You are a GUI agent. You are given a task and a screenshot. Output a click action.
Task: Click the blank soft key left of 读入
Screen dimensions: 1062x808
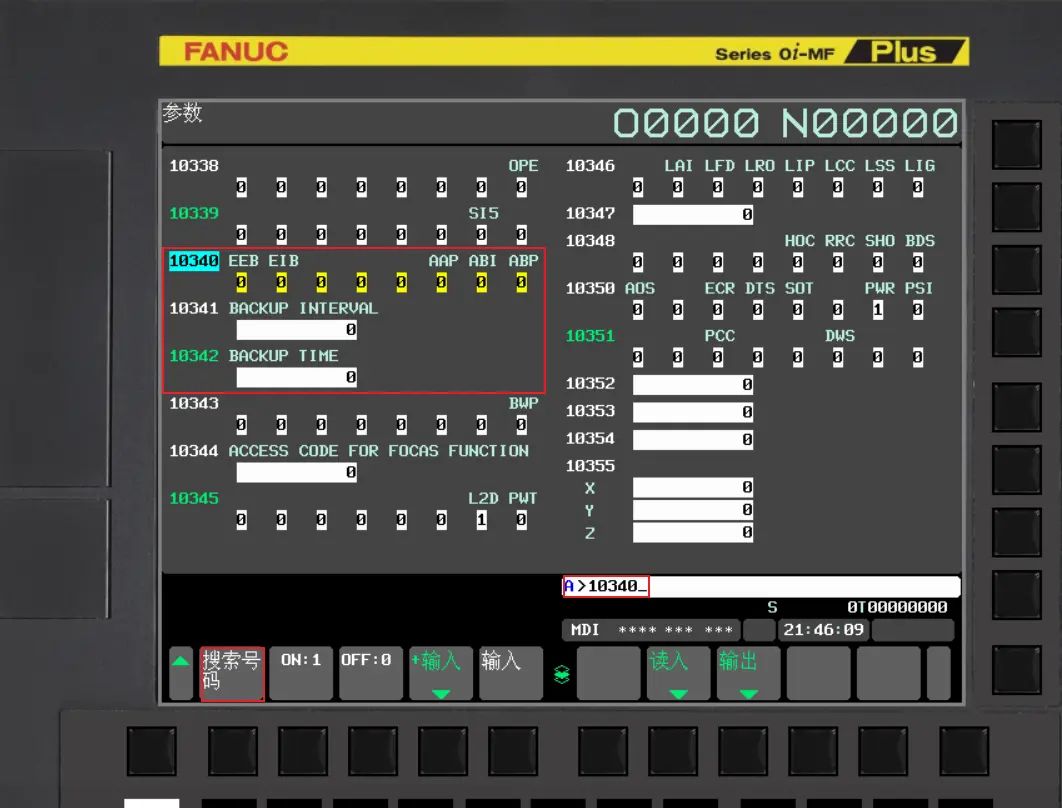tap(608, 673)
